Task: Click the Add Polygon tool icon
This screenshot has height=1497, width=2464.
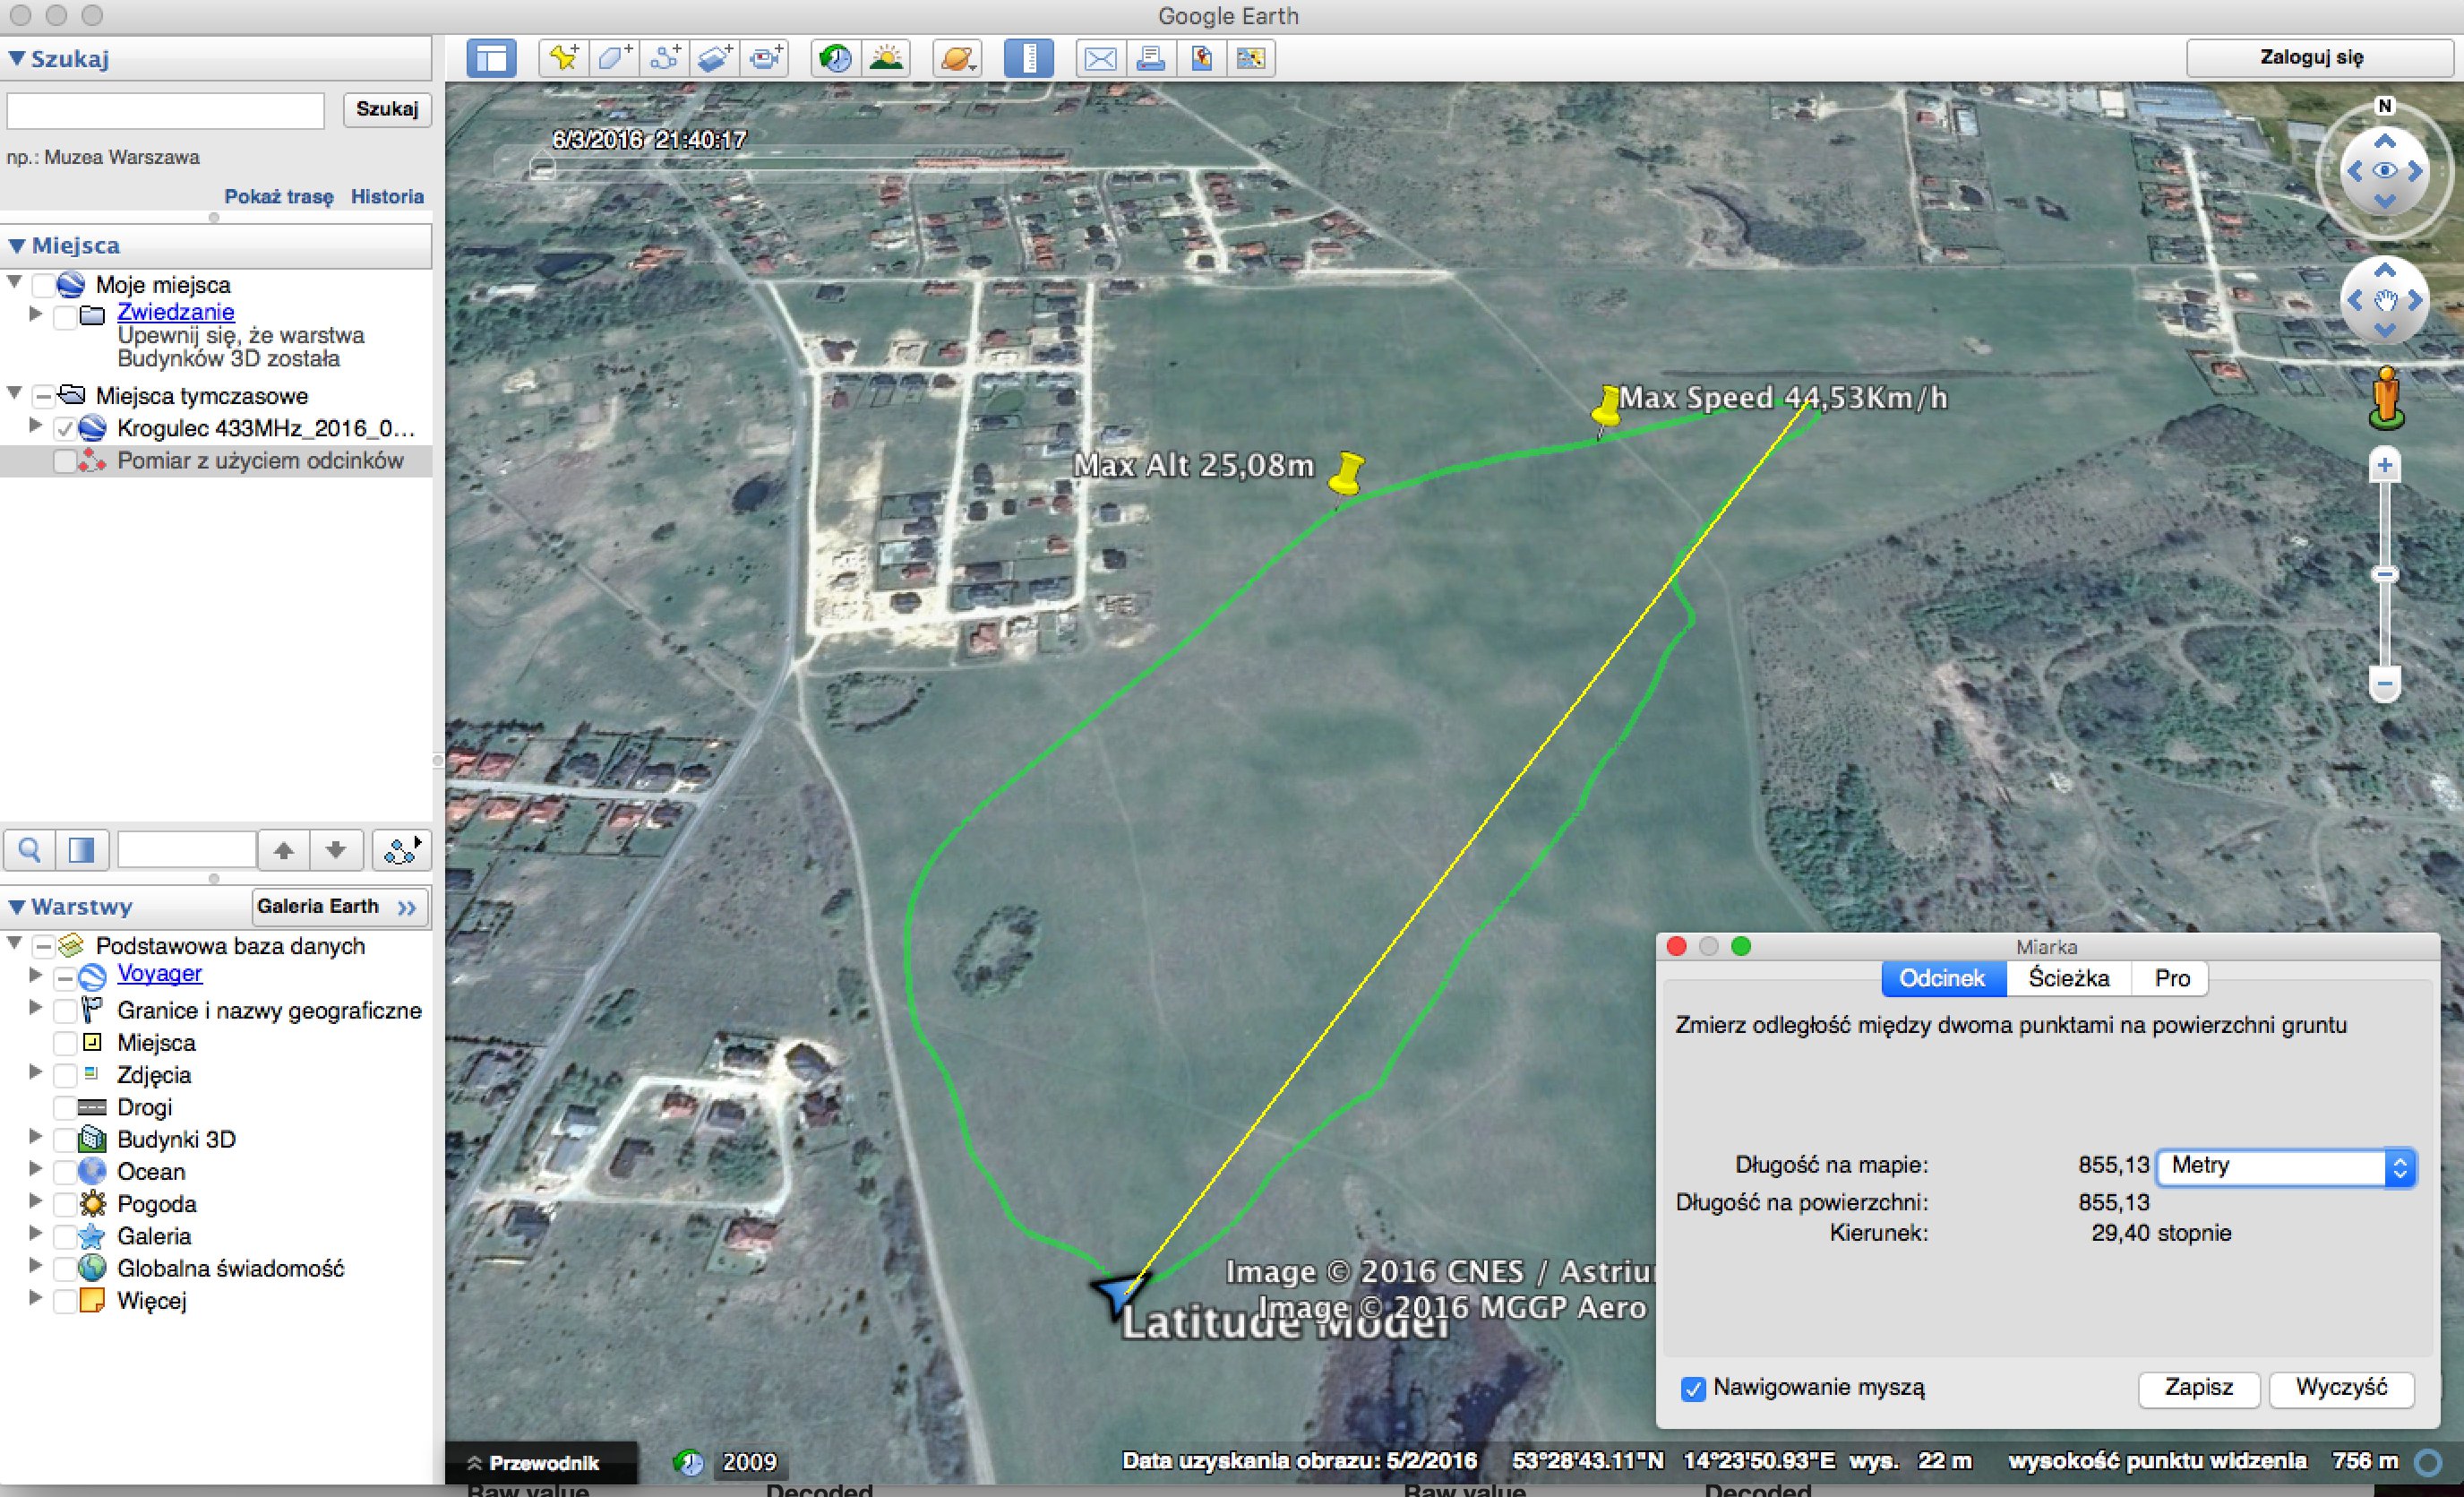Action: tap(613, 58)
